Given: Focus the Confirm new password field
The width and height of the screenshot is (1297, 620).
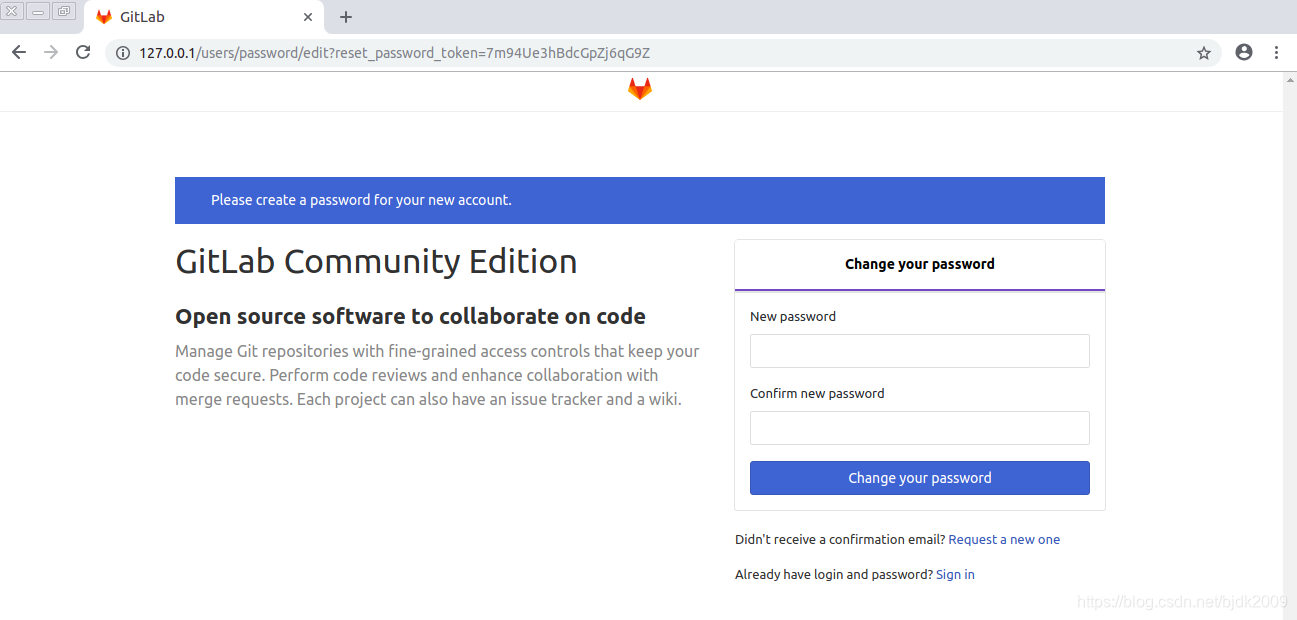Looking at the screenshot, I should coord(920,428).
